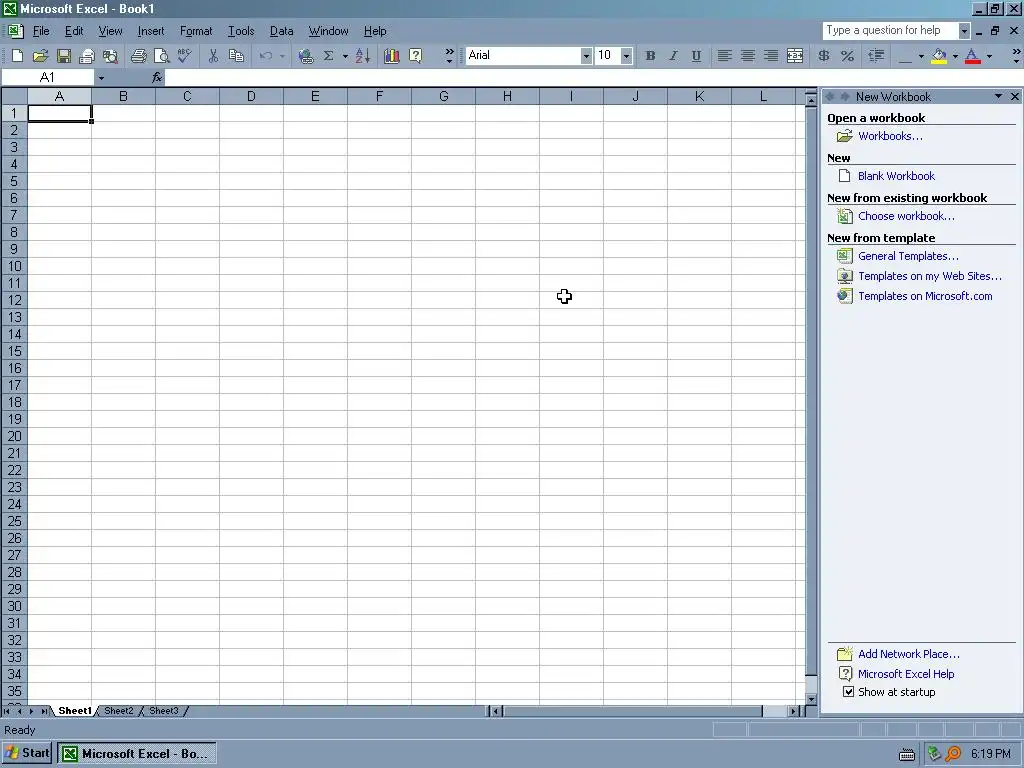Click the Workbooks... link

click(890, 136)
